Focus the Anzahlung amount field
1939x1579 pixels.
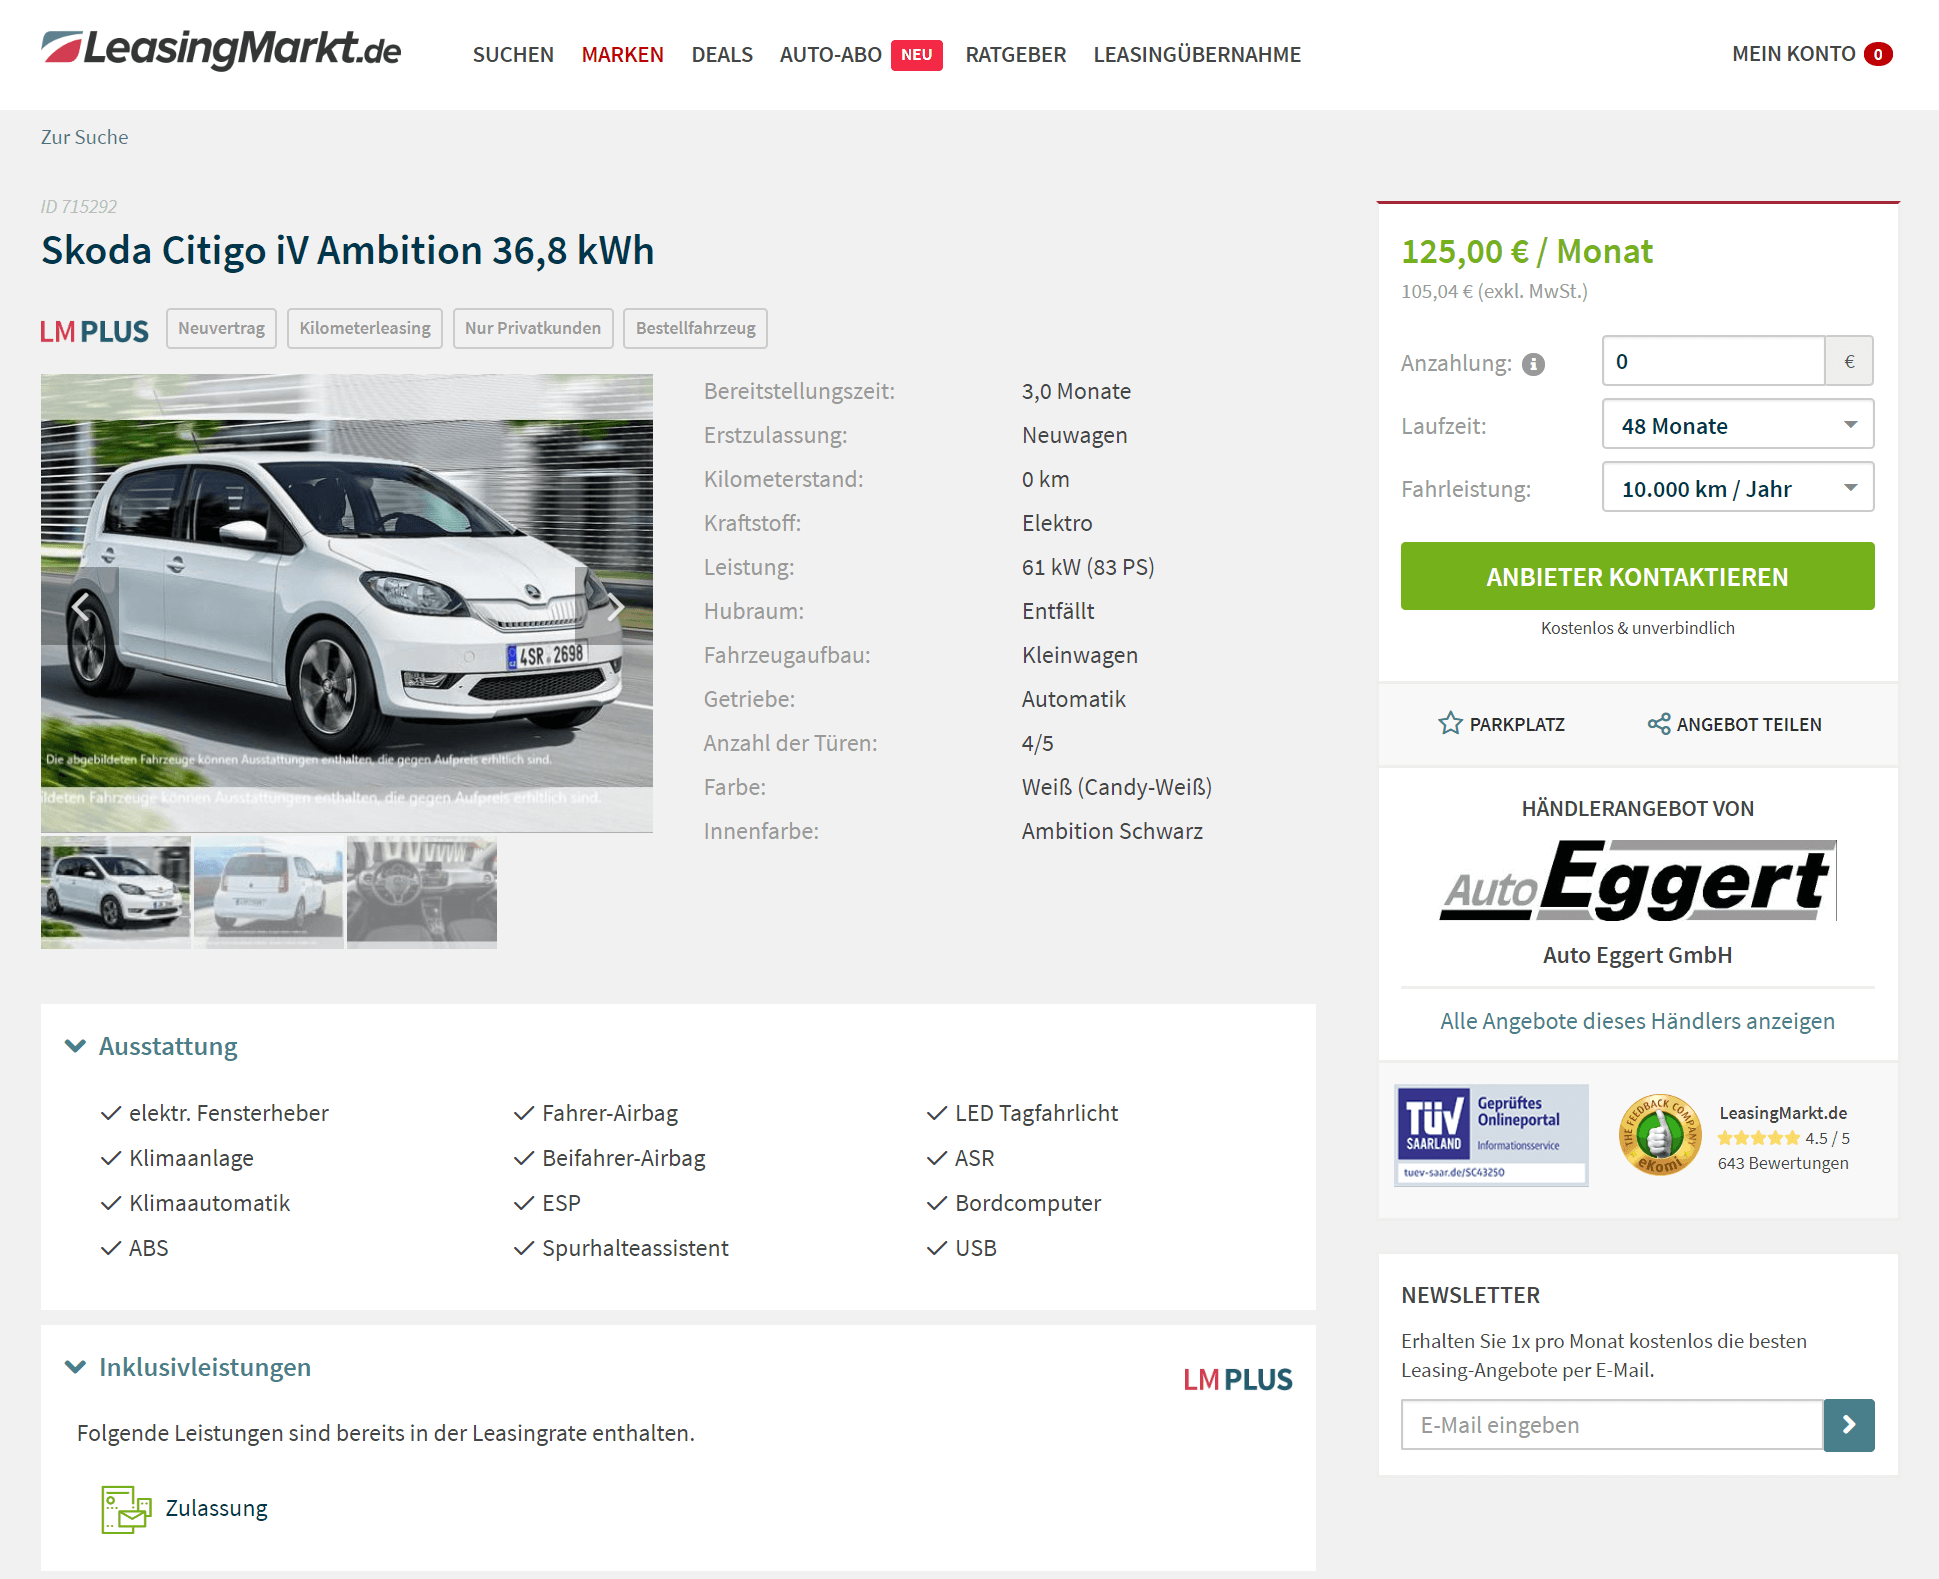1714,361
